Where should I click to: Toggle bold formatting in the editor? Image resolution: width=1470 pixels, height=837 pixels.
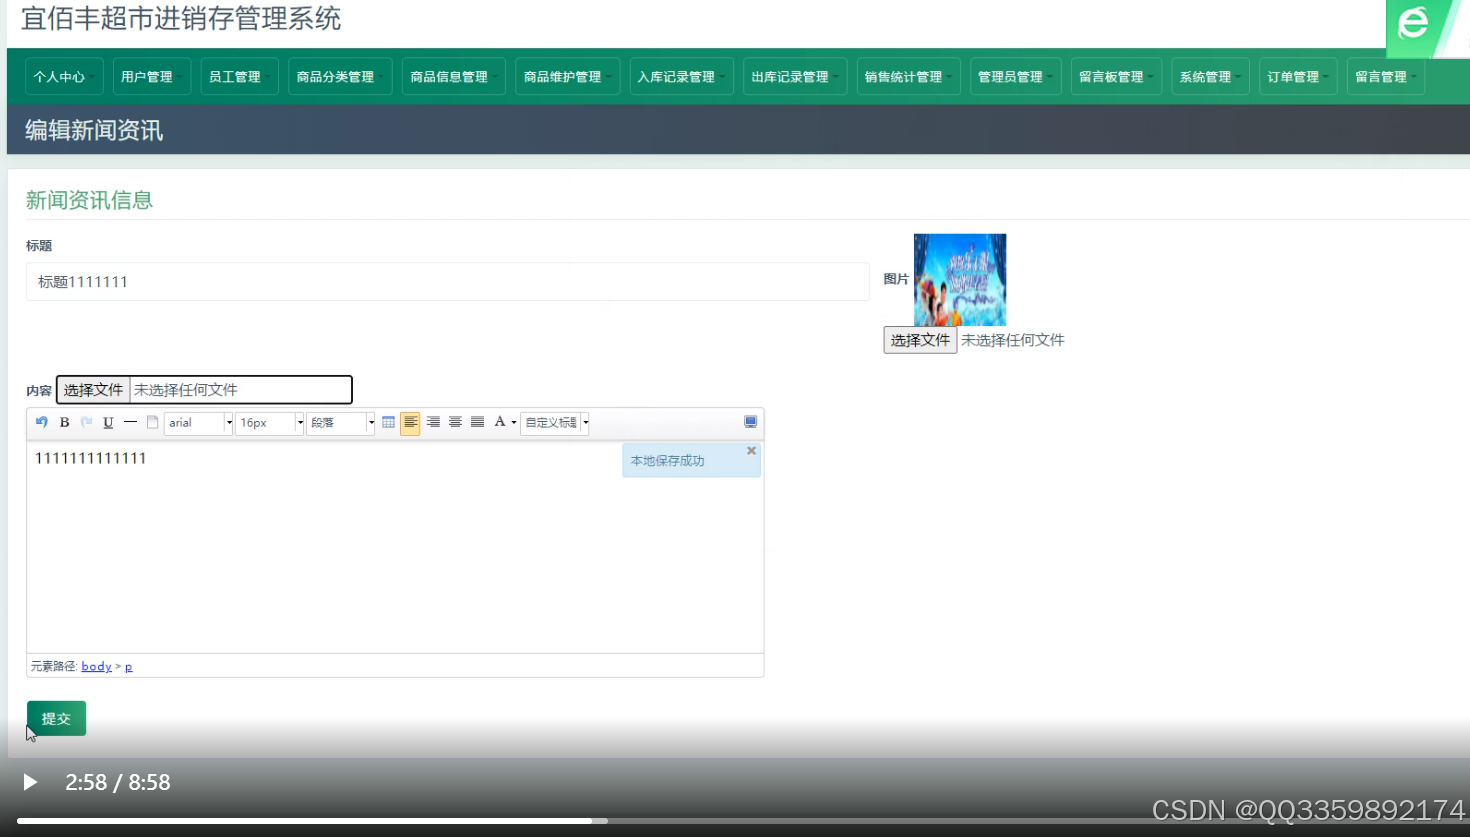tap(64, 422)
